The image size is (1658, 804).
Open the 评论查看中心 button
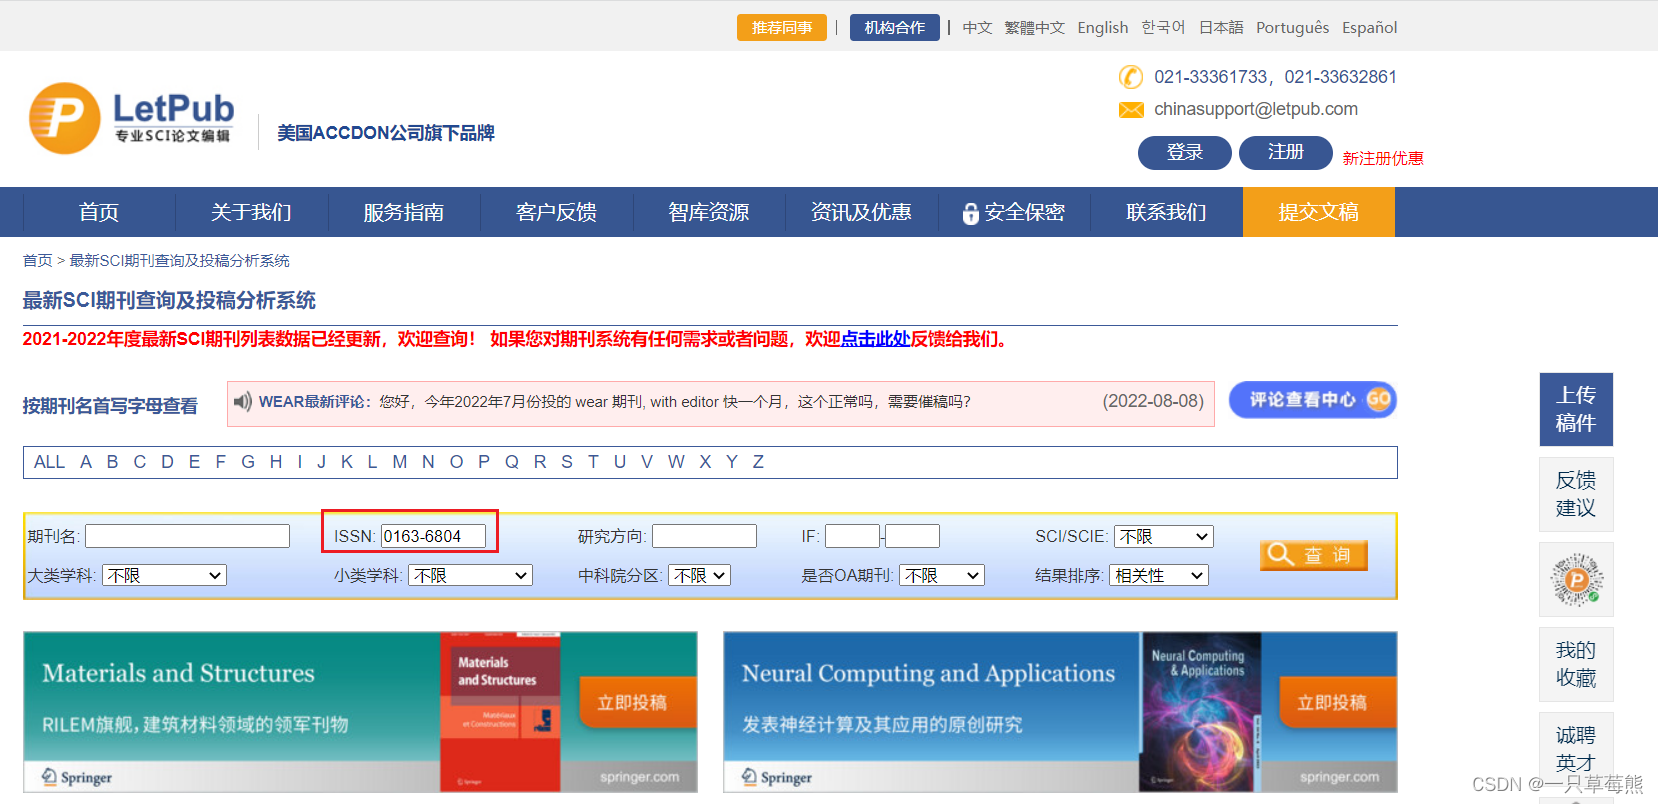coord(1312,400)
